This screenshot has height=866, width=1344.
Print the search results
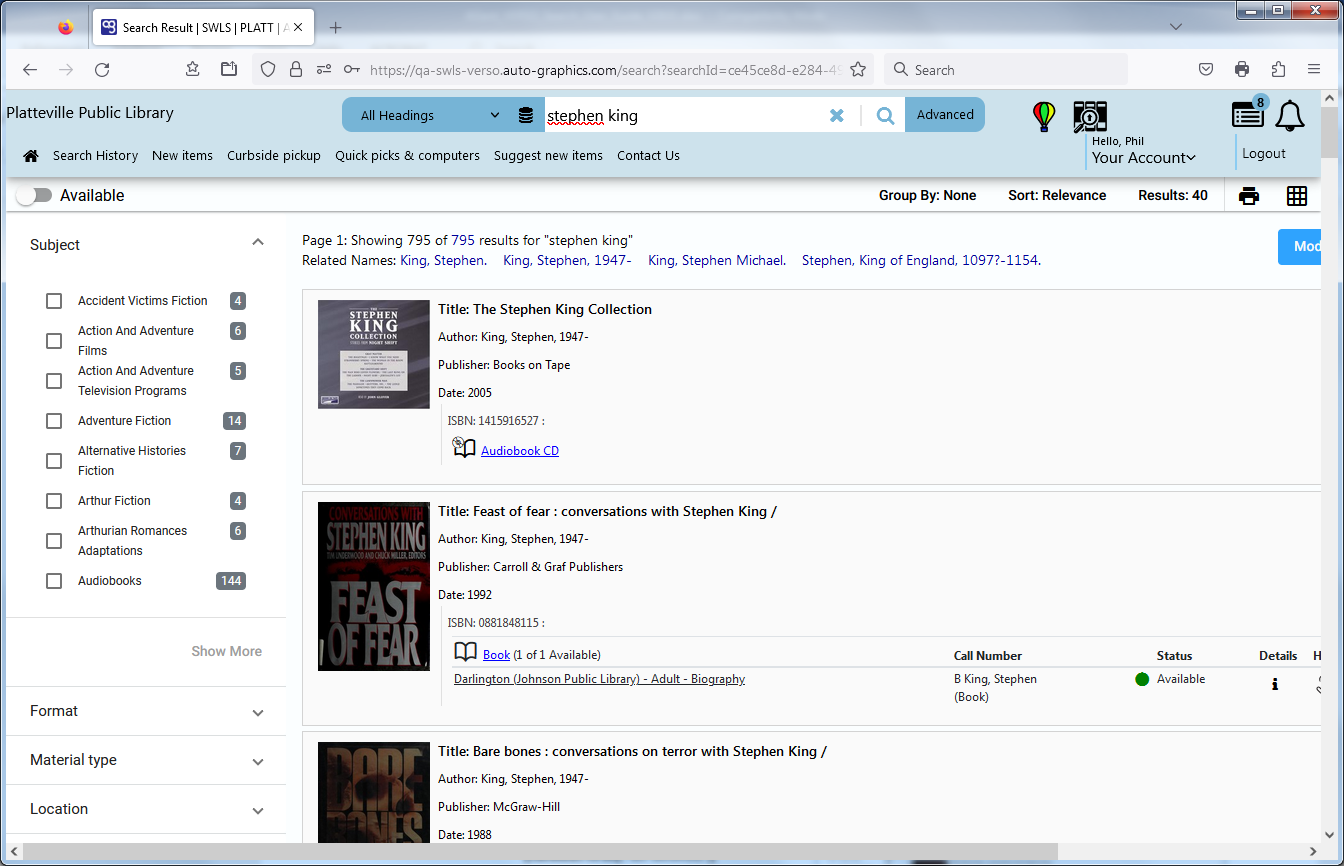coord(1249,196)
